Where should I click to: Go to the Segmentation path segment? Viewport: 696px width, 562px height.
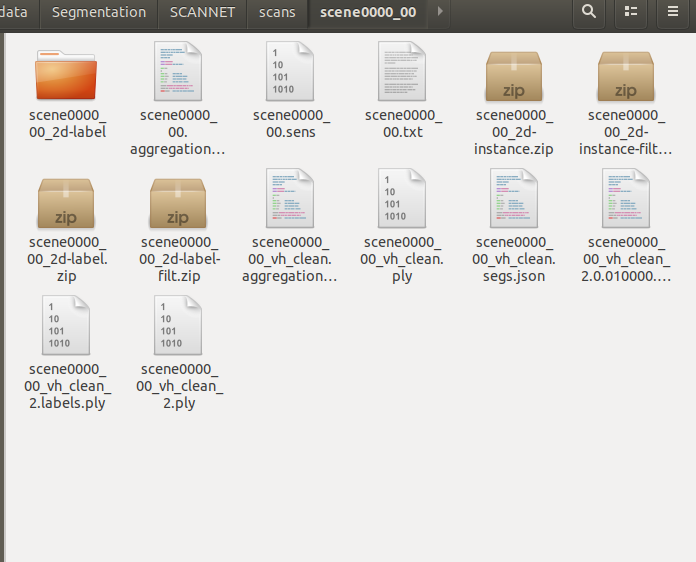[99, 12]
